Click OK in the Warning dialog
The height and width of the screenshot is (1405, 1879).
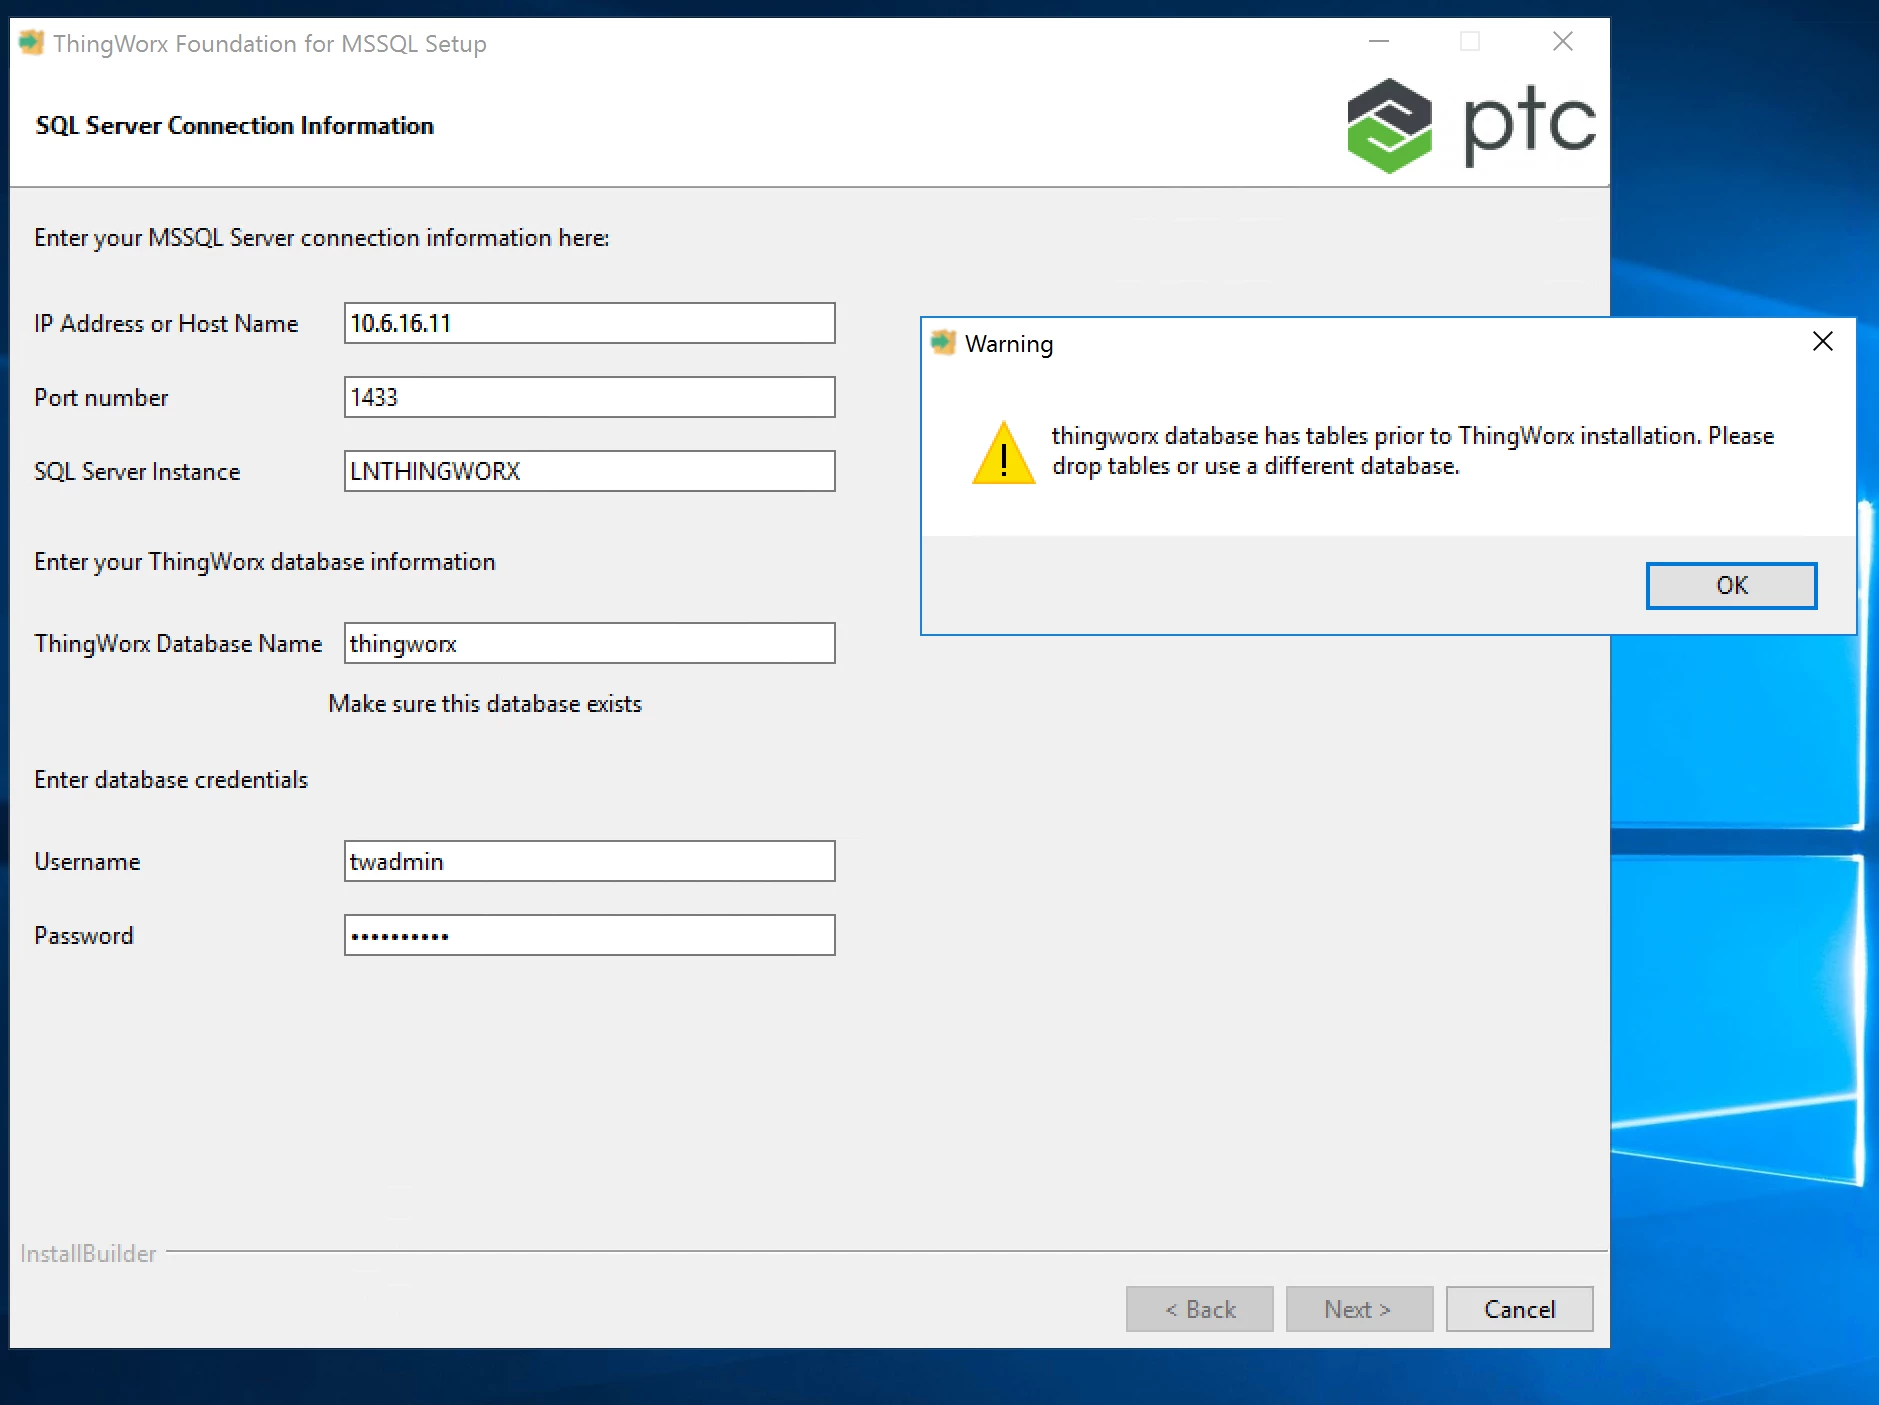(1731, 585)
